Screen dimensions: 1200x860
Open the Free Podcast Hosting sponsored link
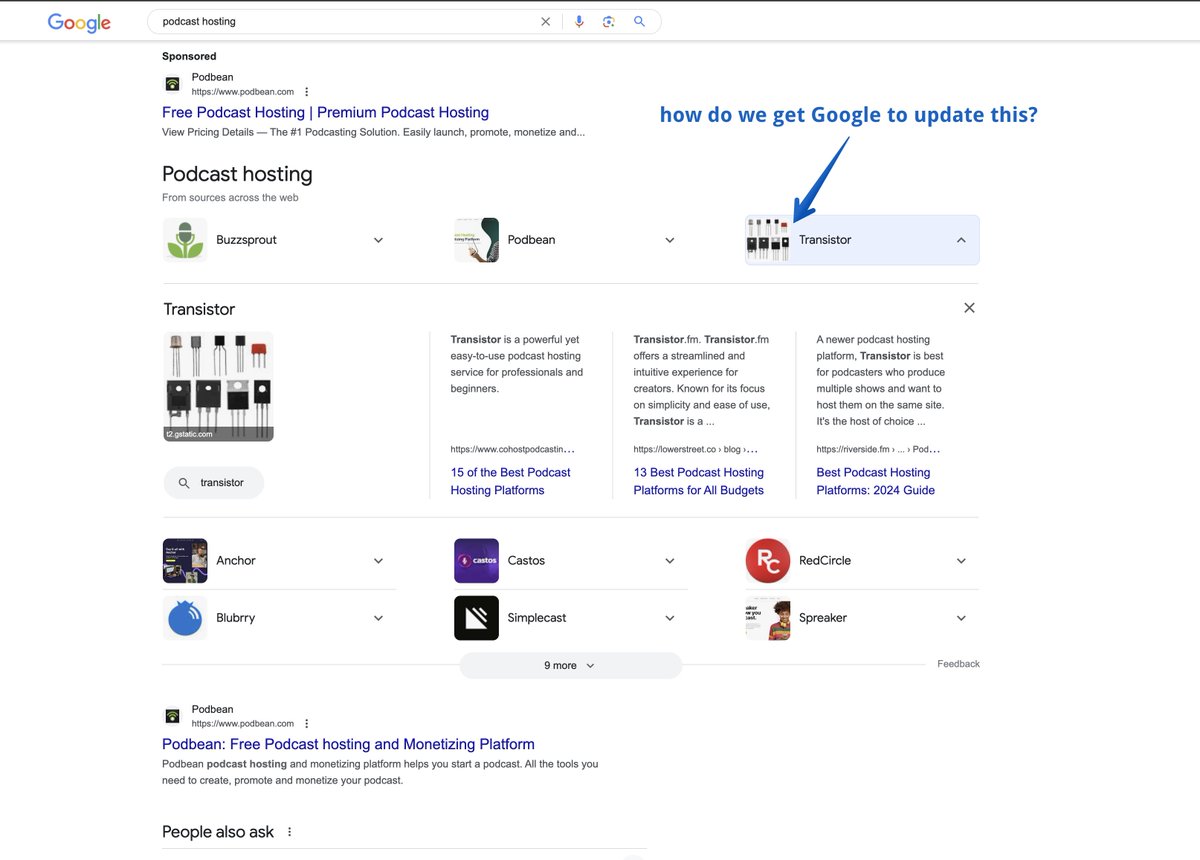pos(325,113)
